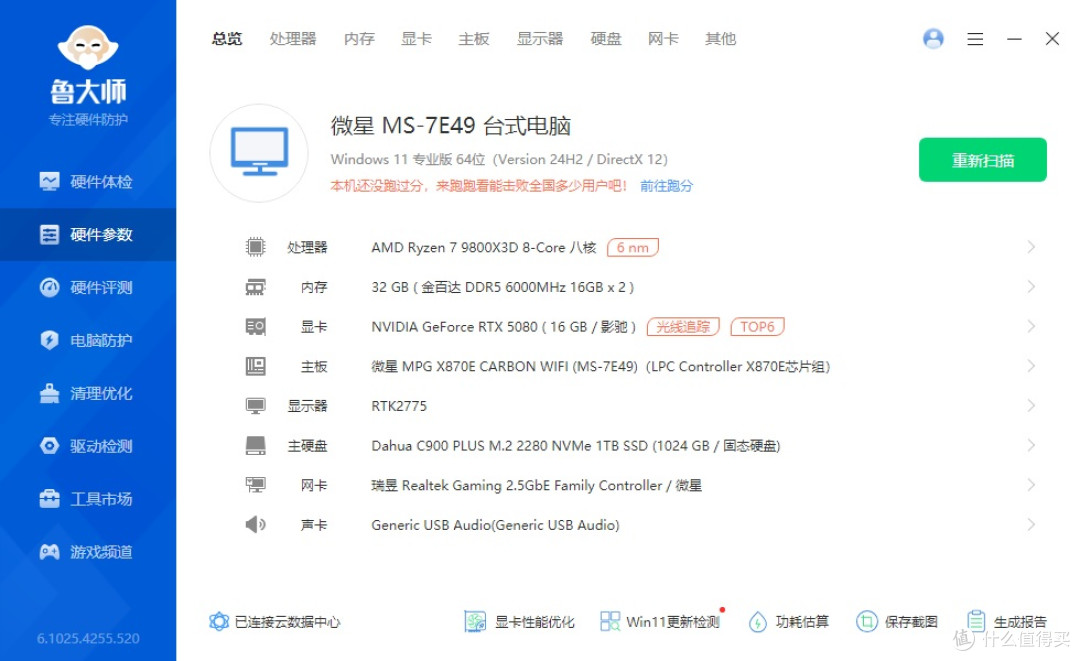Viewport: 1080px width, 661px height.
Task: Click Realtek Gaming 2.5GbE text
Action: coord(537,485)
